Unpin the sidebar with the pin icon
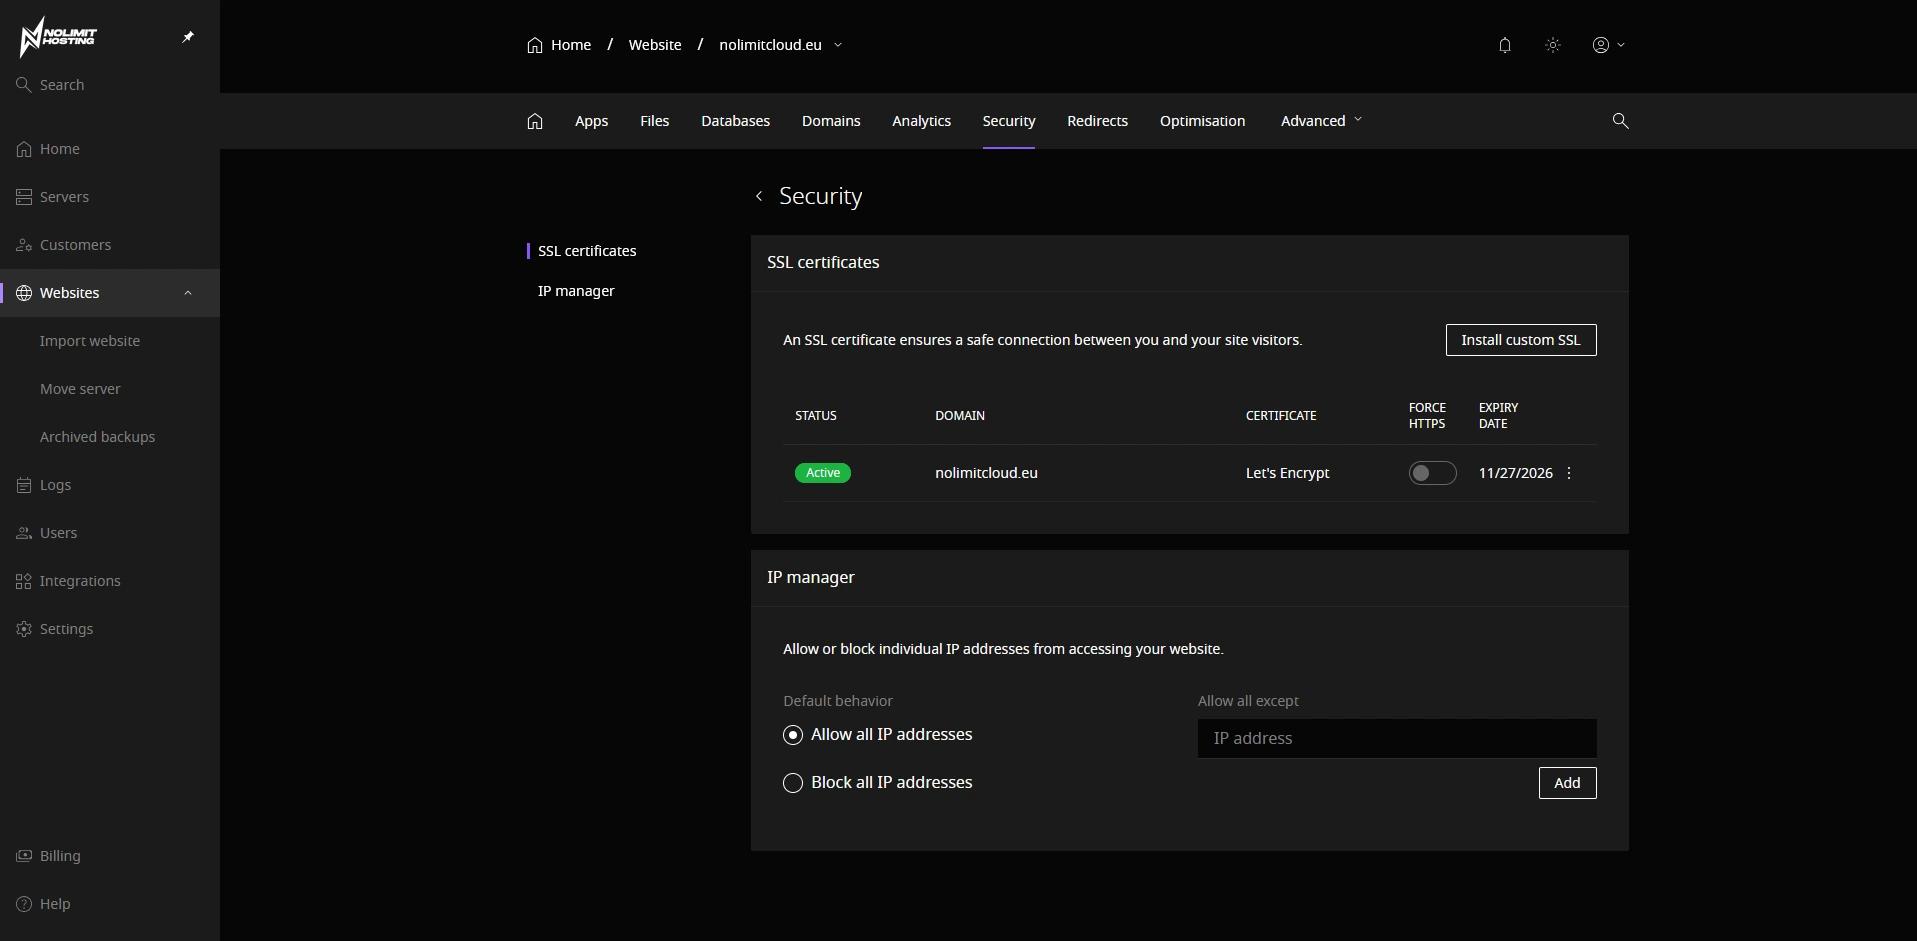The height and width of the screenshot is (941, 1917). [188, 37]
